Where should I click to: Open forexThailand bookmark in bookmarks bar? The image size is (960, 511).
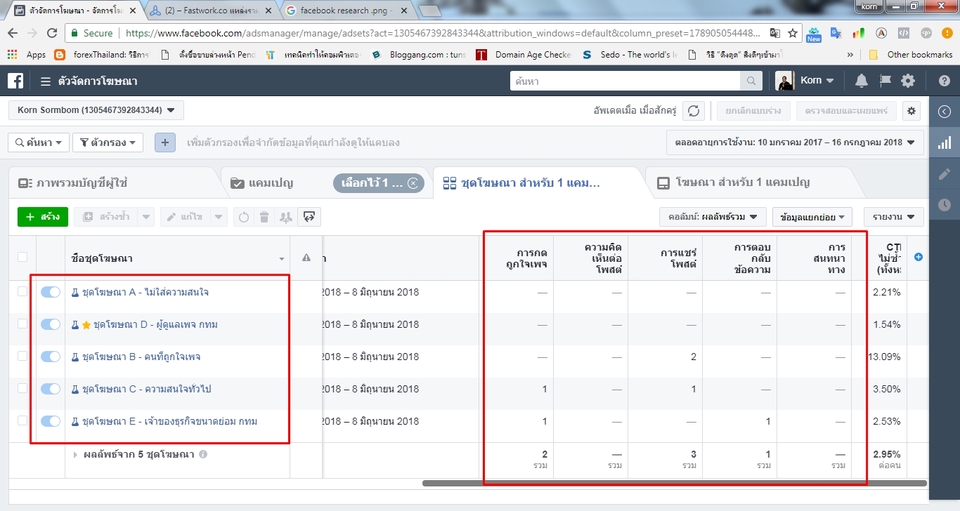pyautogui.click(x=102, y=54)
